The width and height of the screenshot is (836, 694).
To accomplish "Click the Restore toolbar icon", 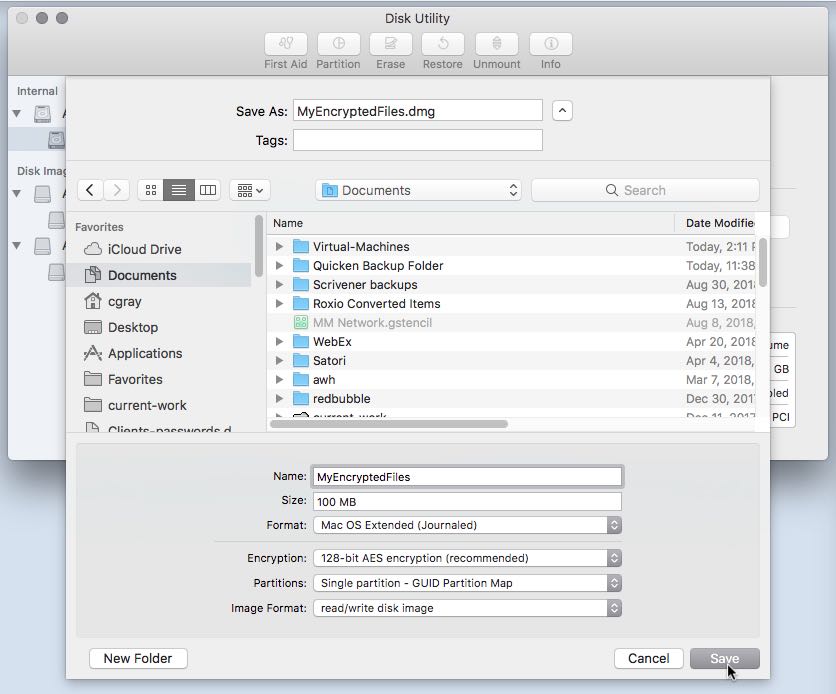I will click(x=443, y=44).
